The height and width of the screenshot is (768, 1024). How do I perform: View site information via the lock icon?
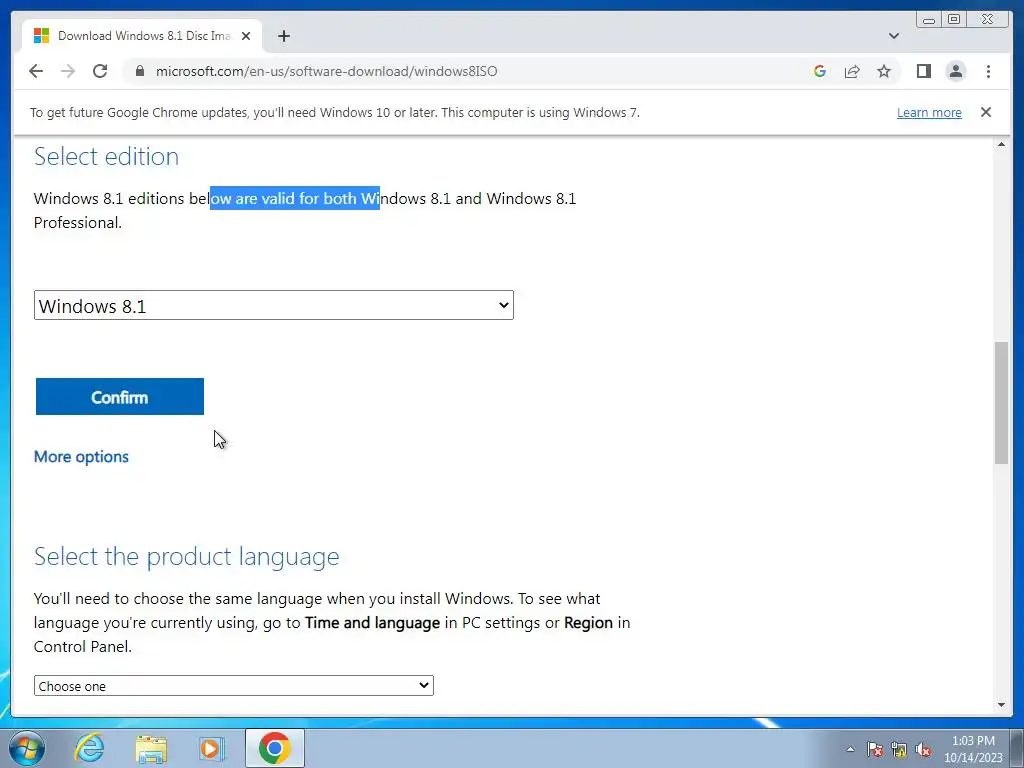139,71
